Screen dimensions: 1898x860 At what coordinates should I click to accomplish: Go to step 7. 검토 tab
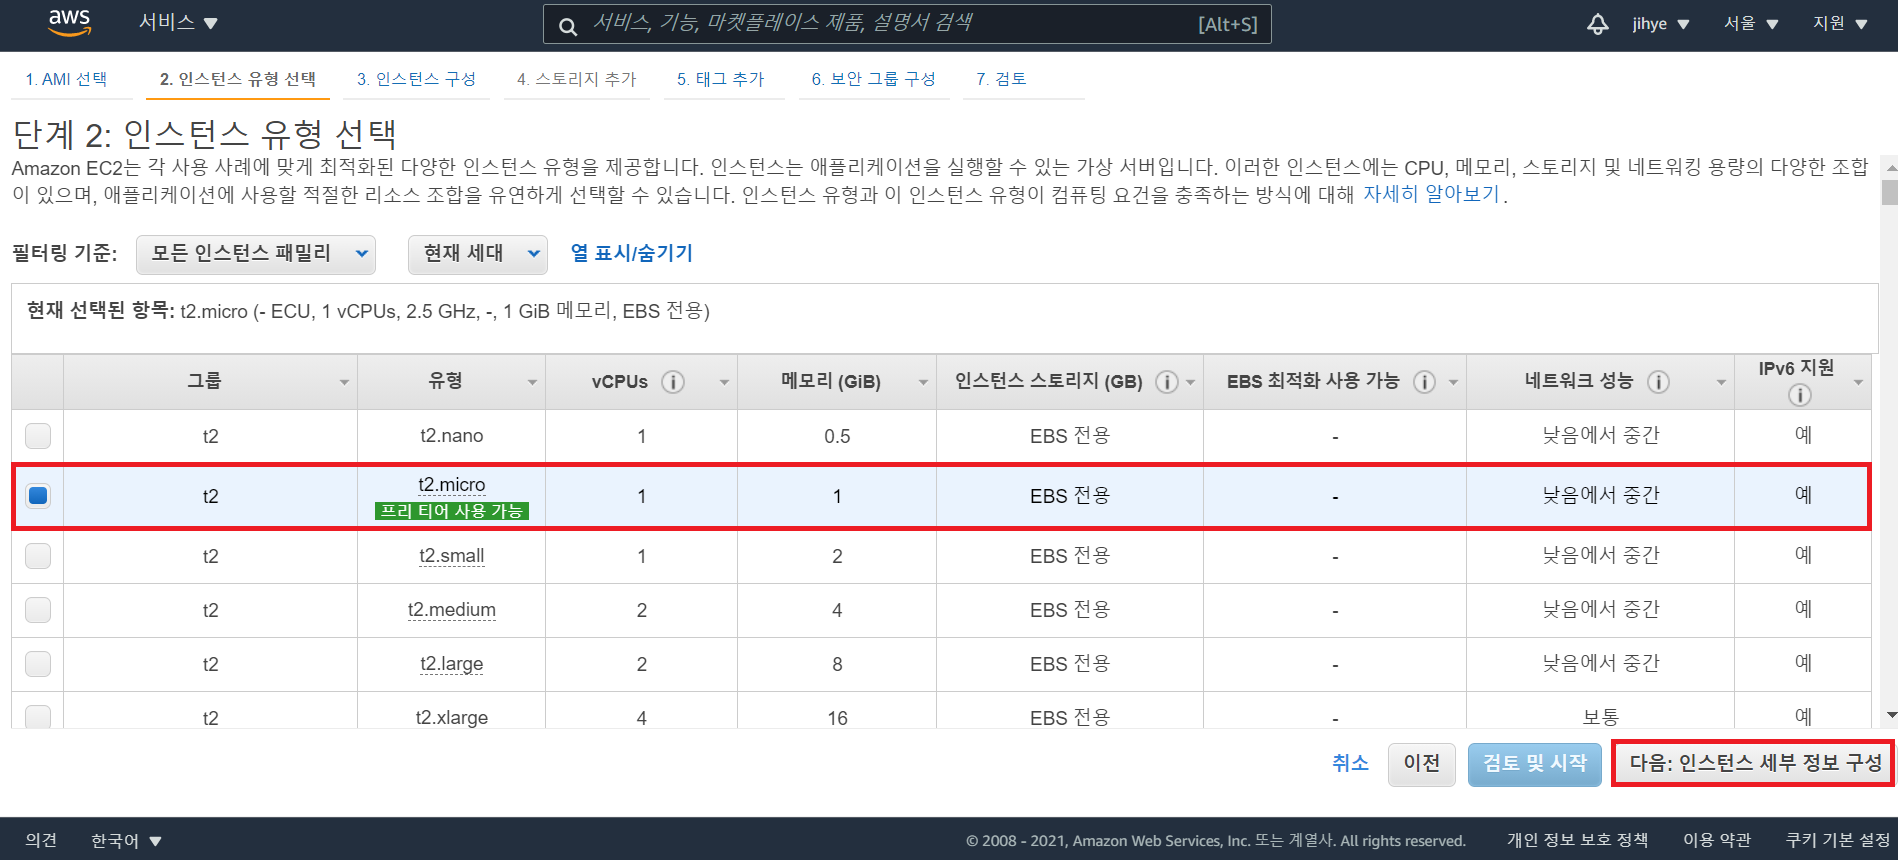(1001, 79)
